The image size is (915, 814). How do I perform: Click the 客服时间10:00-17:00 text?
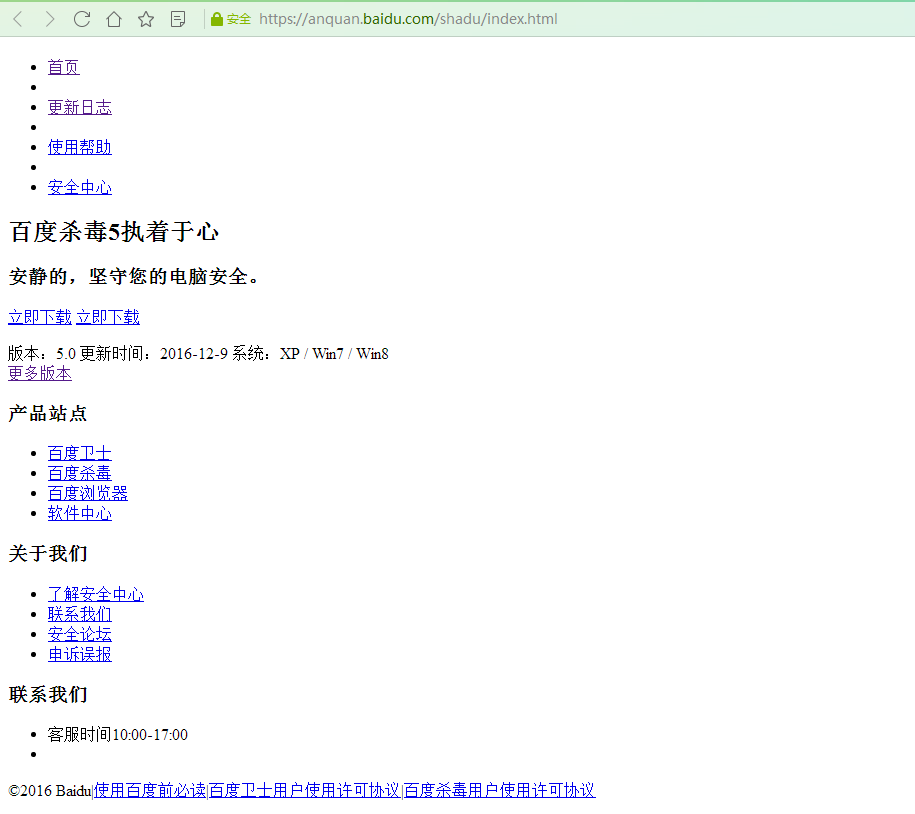(118, 735)
